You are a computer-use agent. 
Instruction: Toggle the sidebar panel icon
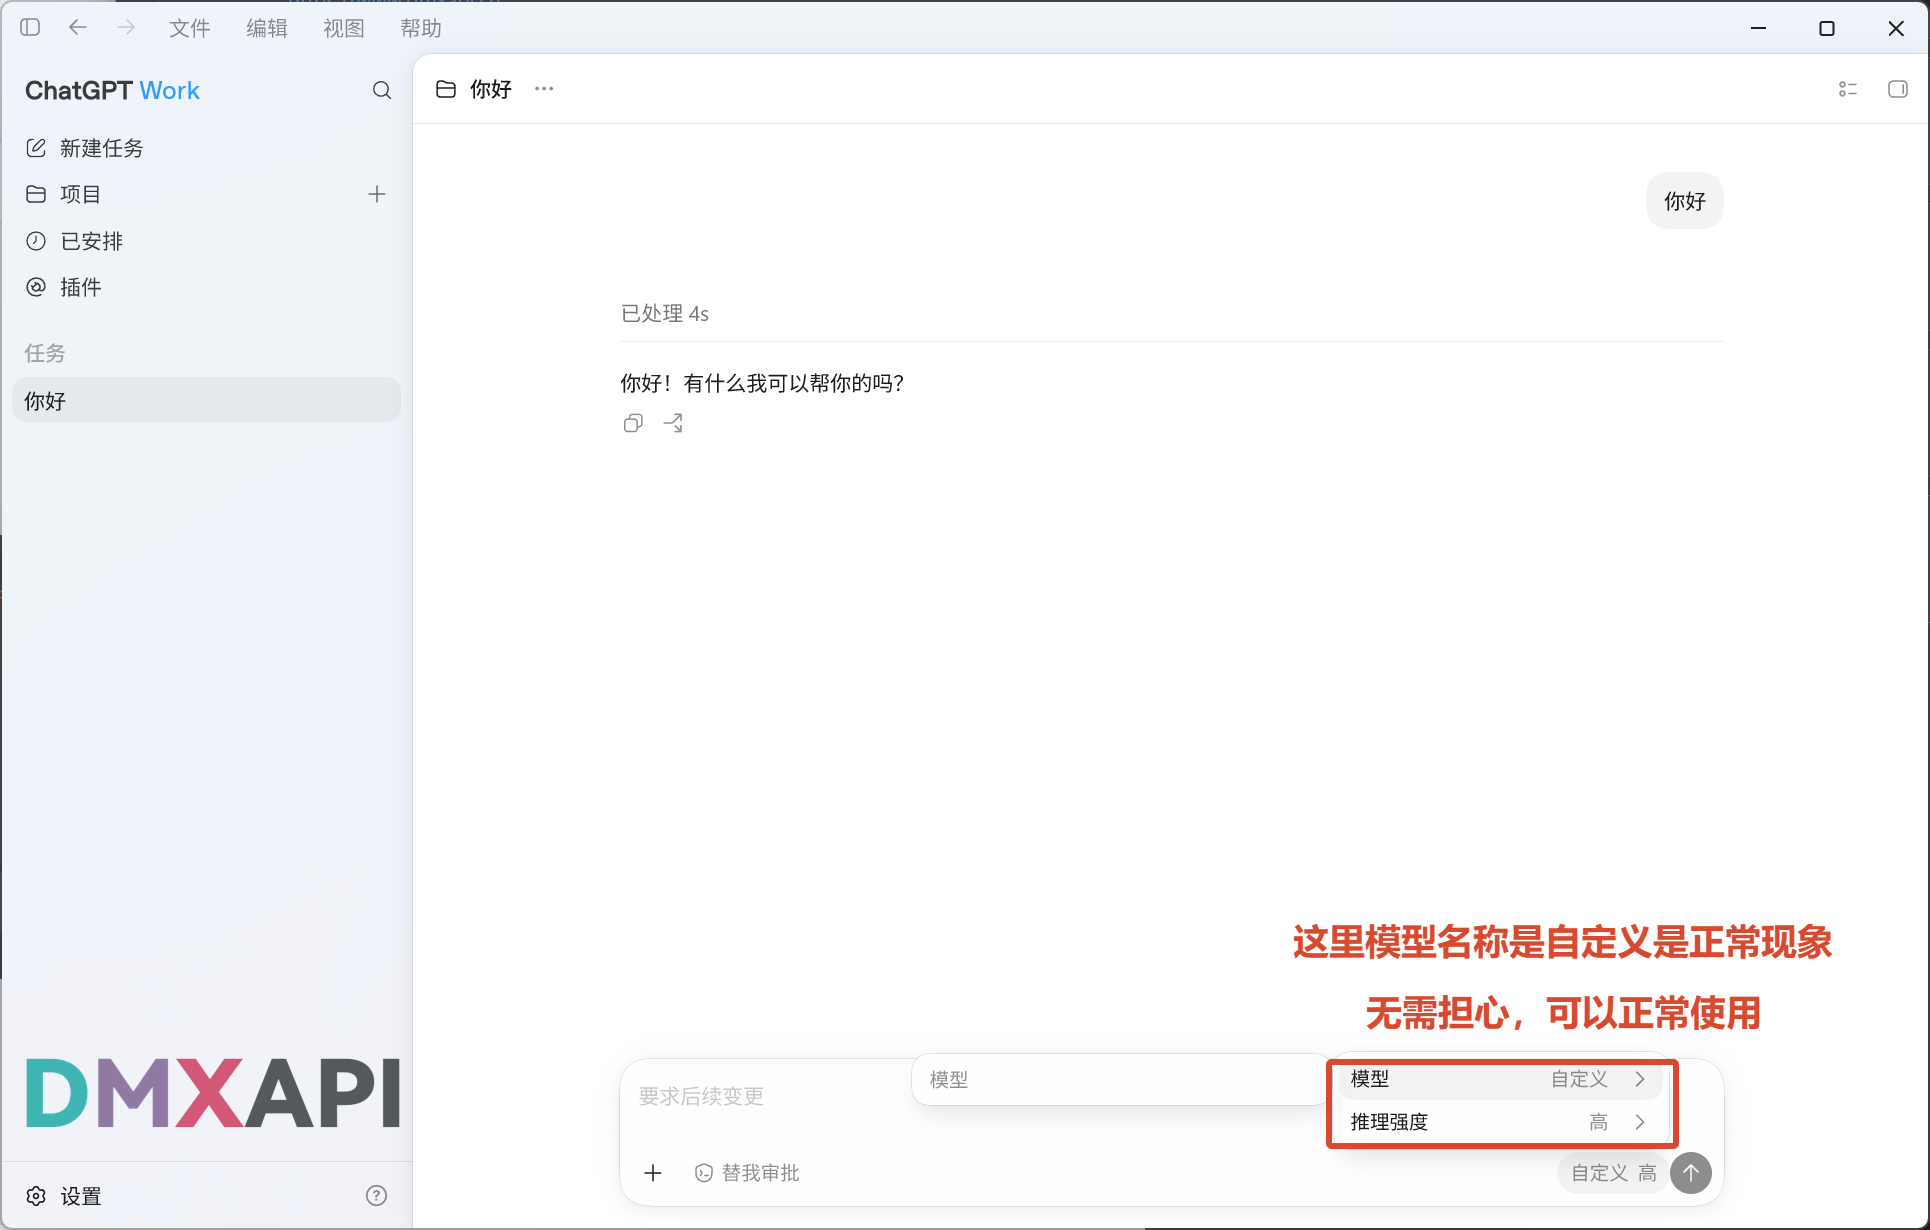click(x=30, y=28)
